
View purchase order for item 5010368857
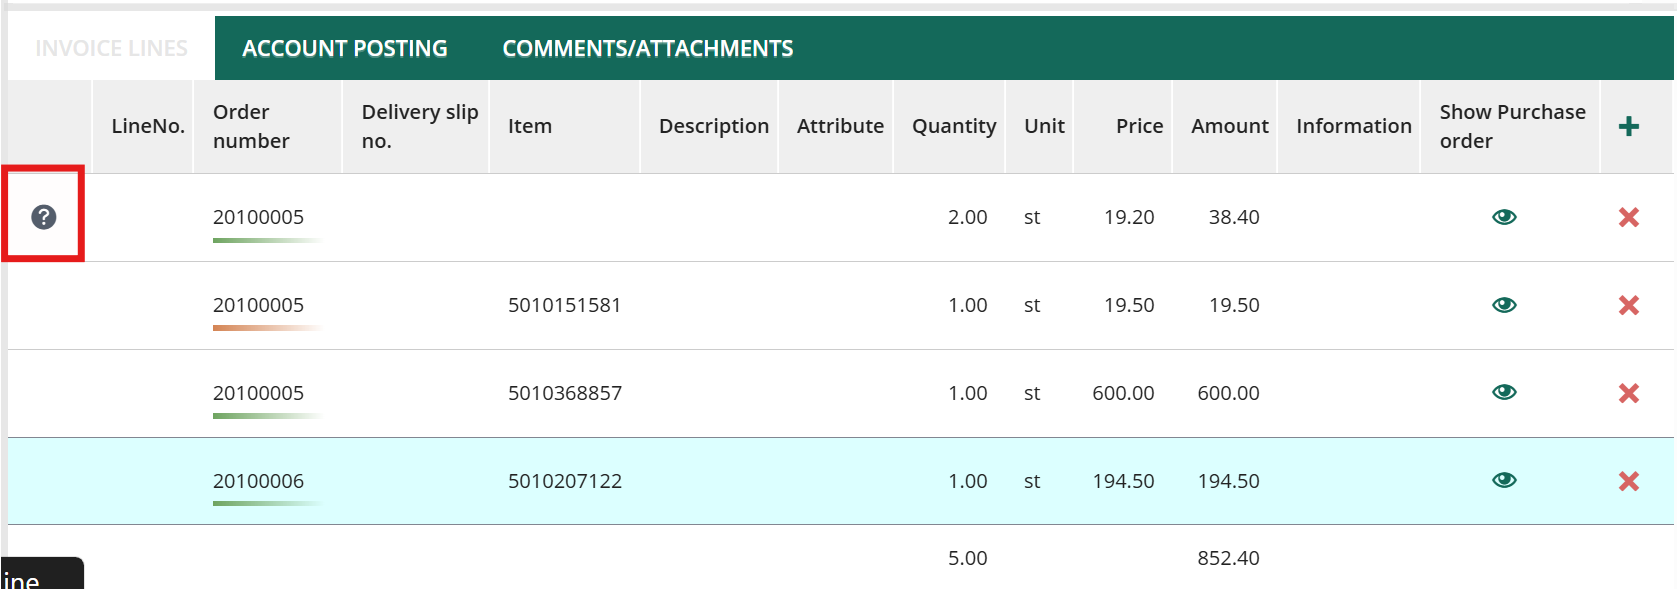click(1504, 392)
